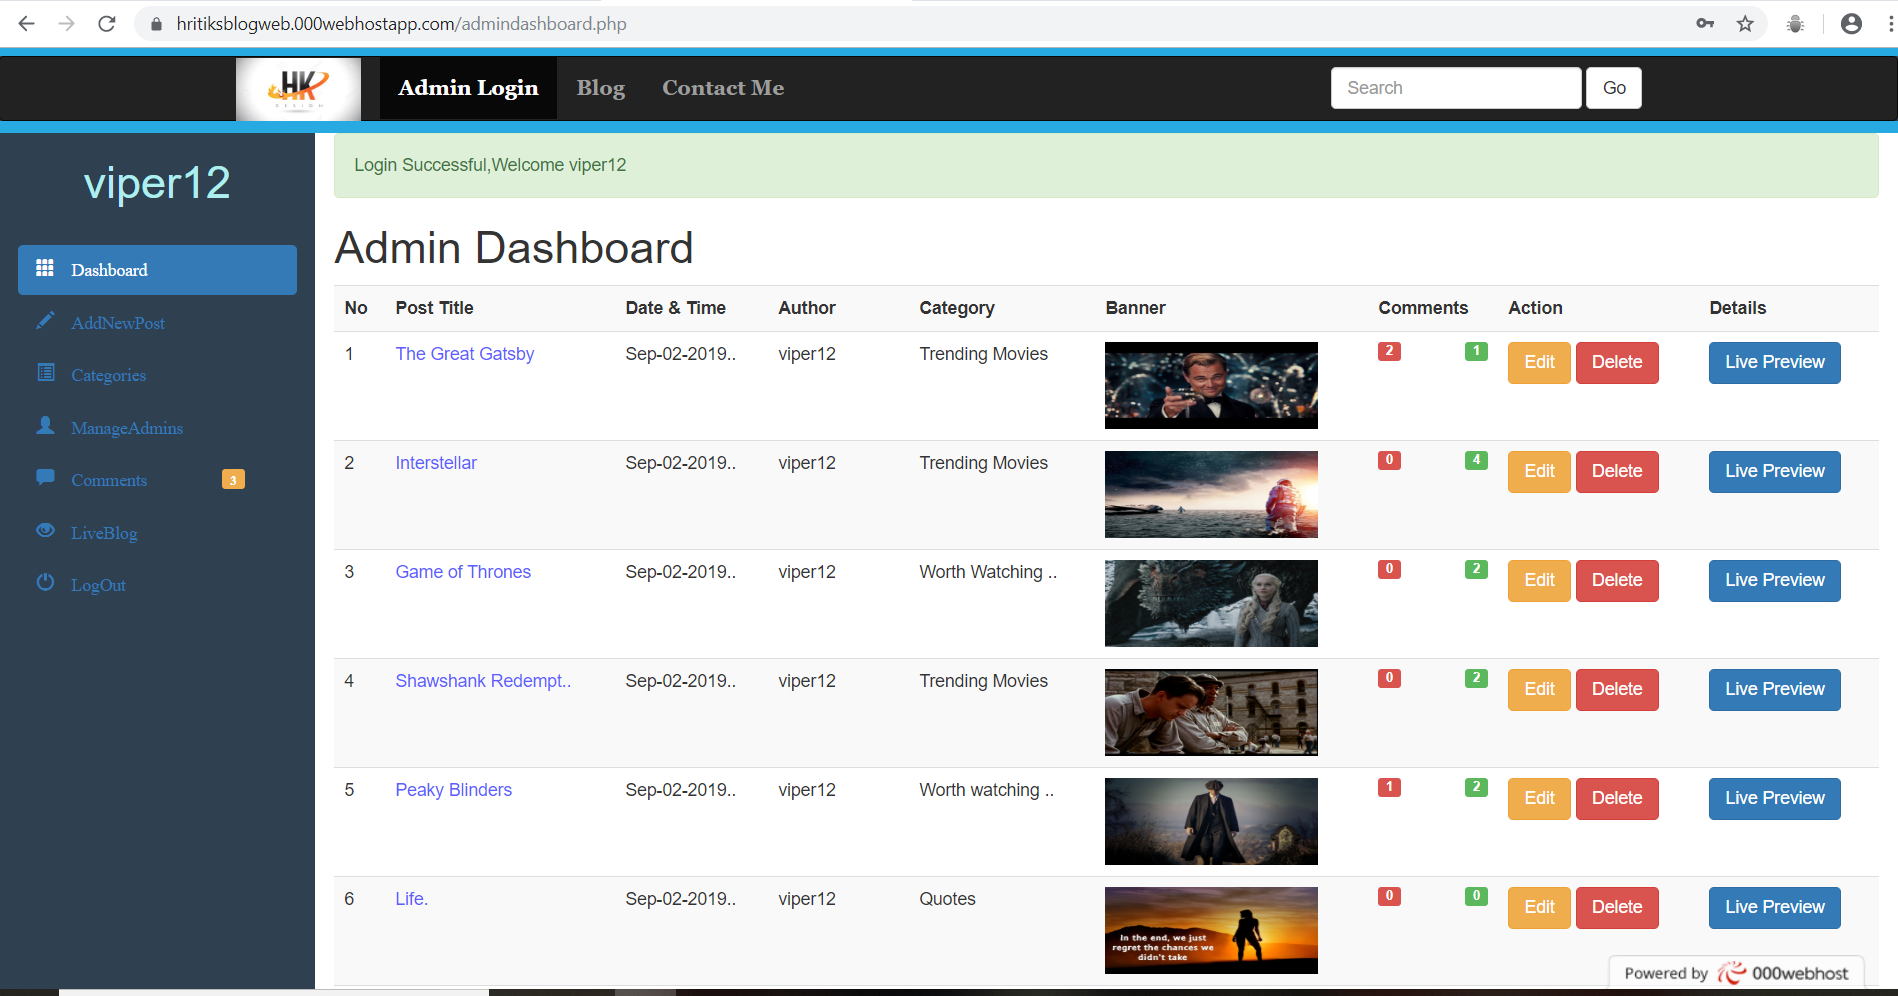Click the Peaky Blinders banner thumbnail

pos(1211,821)
